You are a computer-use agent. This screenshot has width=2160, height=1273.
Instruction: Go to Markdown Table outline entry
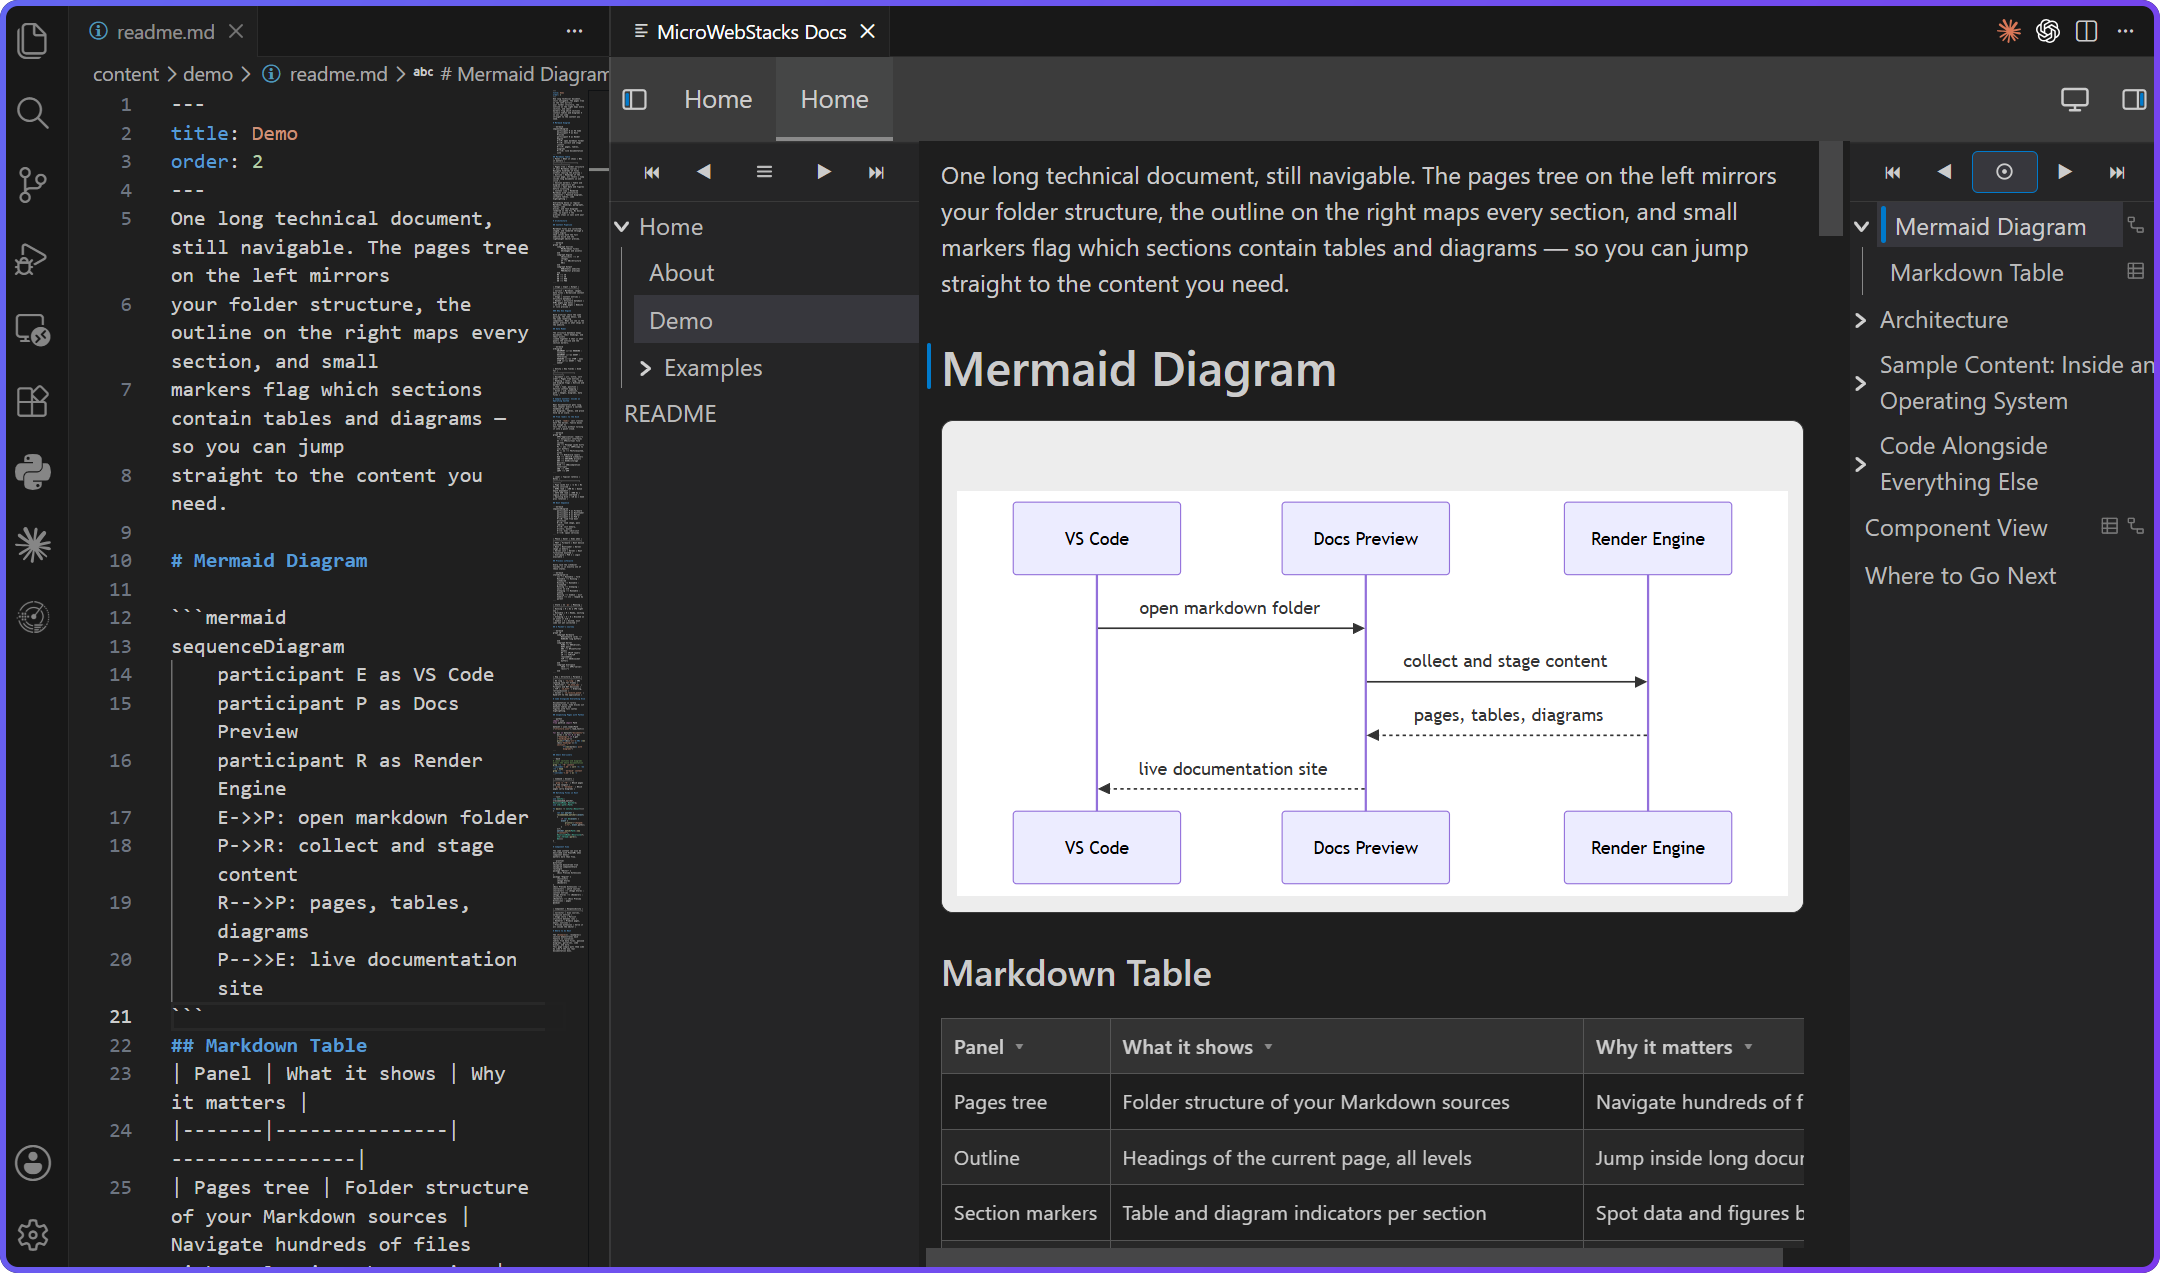coord(1977,273)
